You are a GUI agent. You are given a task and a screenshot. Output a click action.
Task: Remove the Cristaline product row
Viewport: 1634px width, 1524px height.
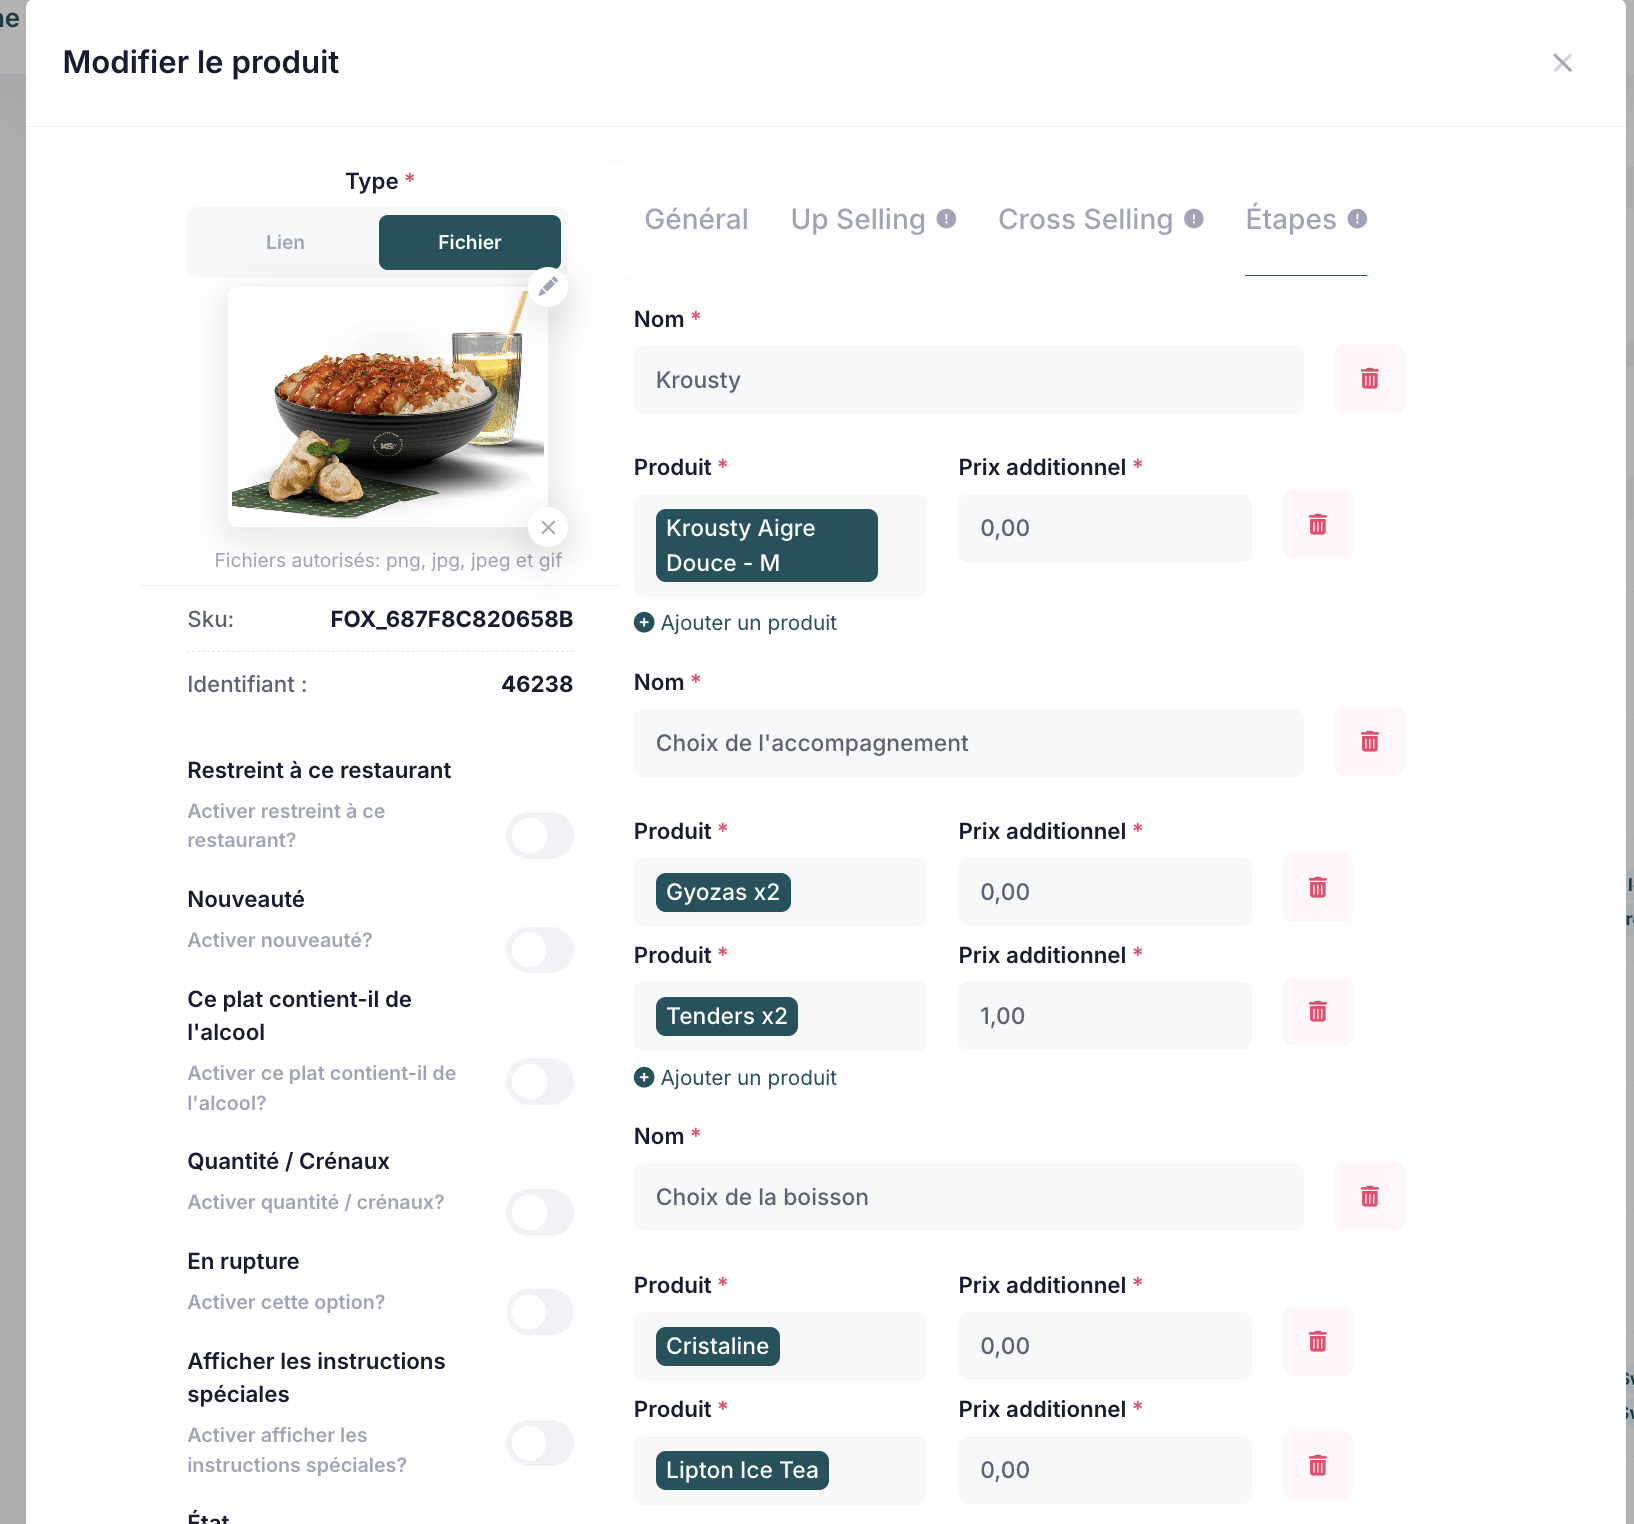[1317, 1342]
